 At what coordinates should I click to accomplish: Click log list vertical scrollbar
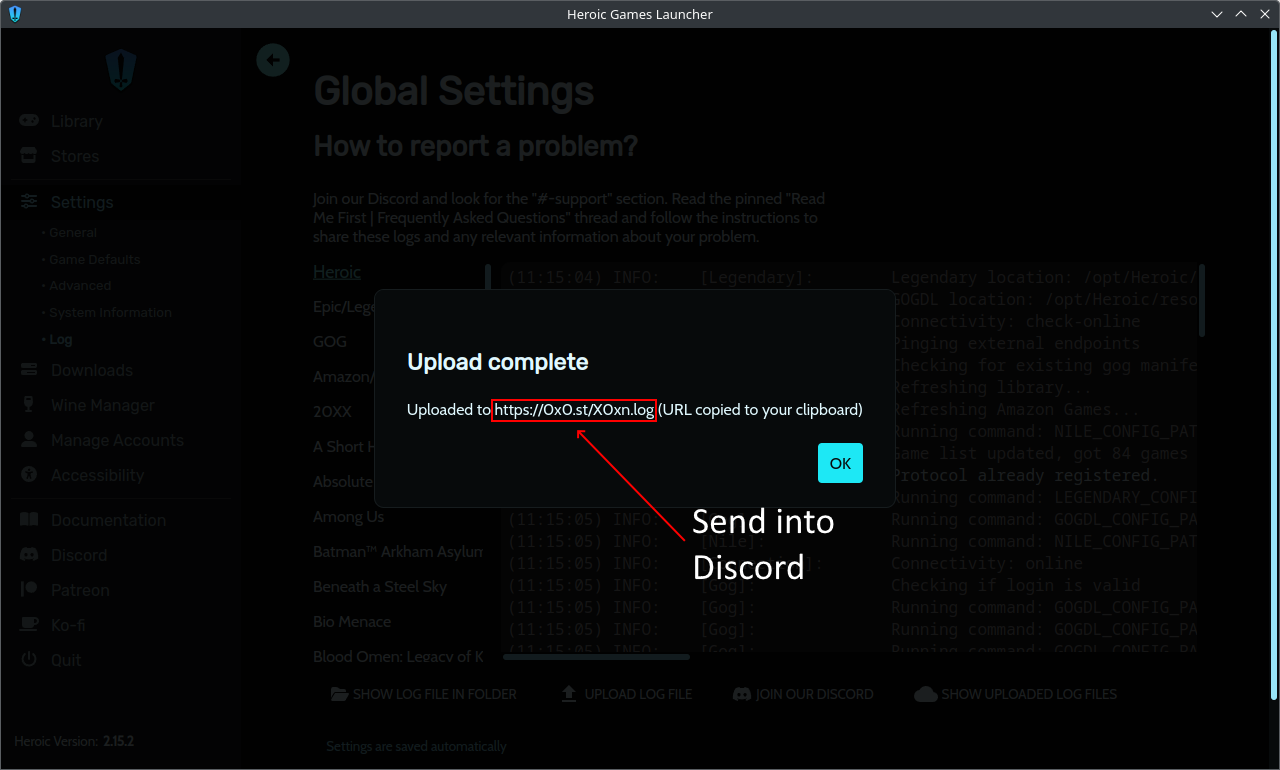click(x=488, y=275)
